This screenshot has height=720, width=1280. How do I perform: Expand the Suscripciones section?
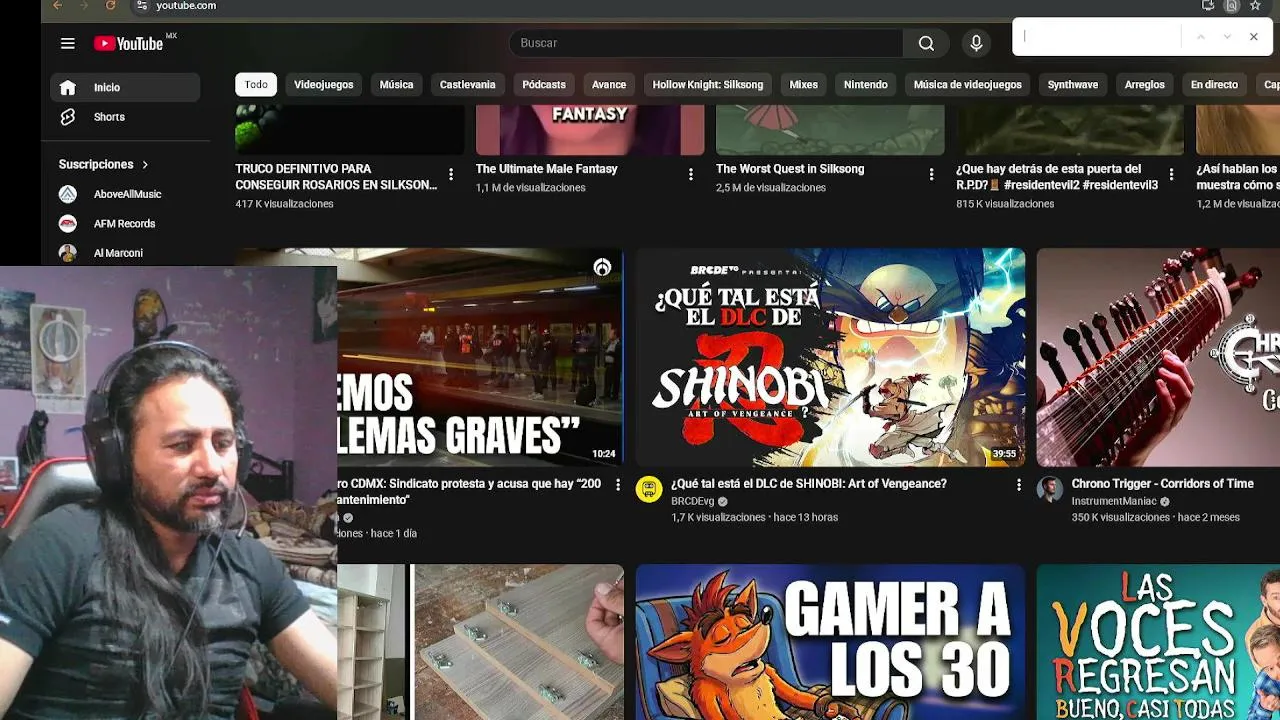[x=104, y=164]
